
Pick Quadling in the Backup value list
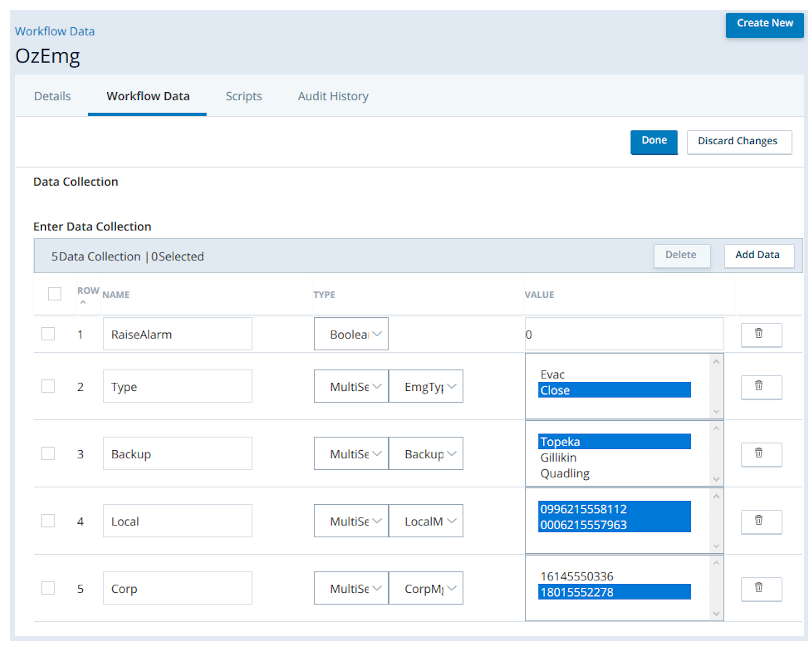click(x=614, y=473)
